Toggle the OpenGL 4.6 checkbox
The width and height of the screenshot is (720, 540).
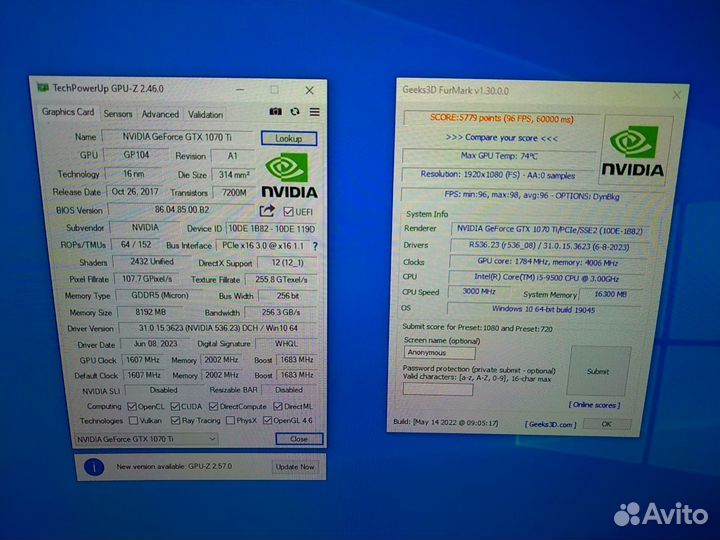[267, 420]
